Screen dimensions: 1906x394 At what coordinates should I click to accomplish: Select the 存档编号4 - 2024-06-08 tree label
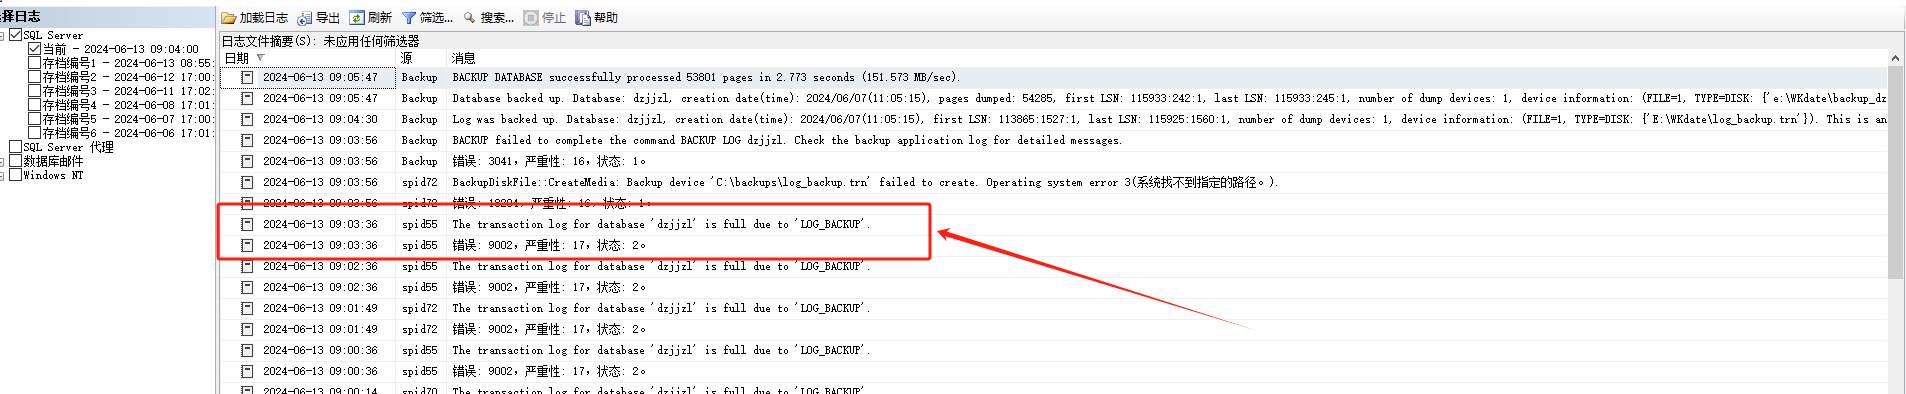point(128,105)
